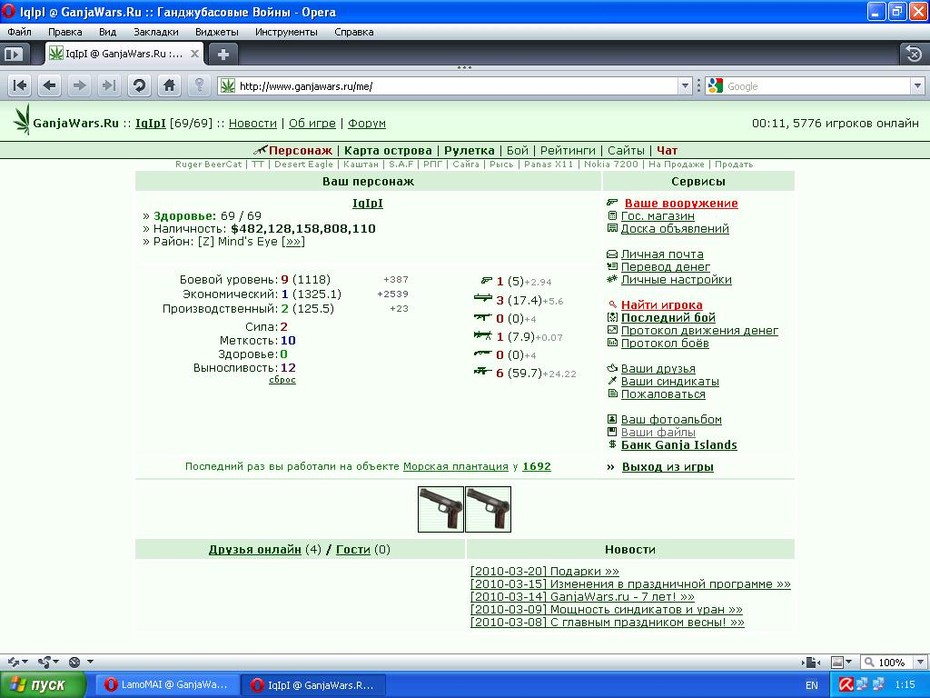Click the pistol skill icon in stats
Image resolution: width=930 pixels, height=698 pixels.
pyautogui.click(x=486, y=281)
